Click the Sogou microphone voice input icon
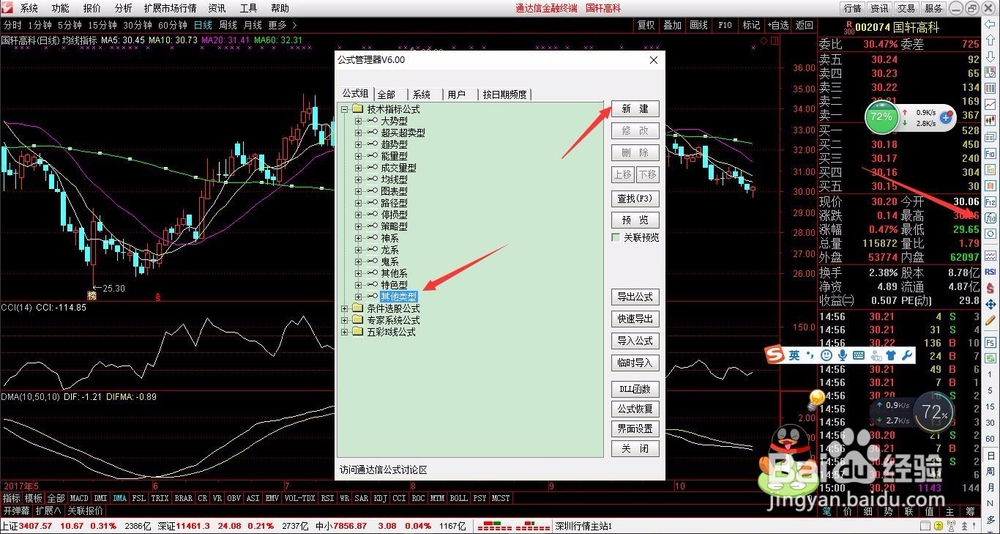 point(842,355)
